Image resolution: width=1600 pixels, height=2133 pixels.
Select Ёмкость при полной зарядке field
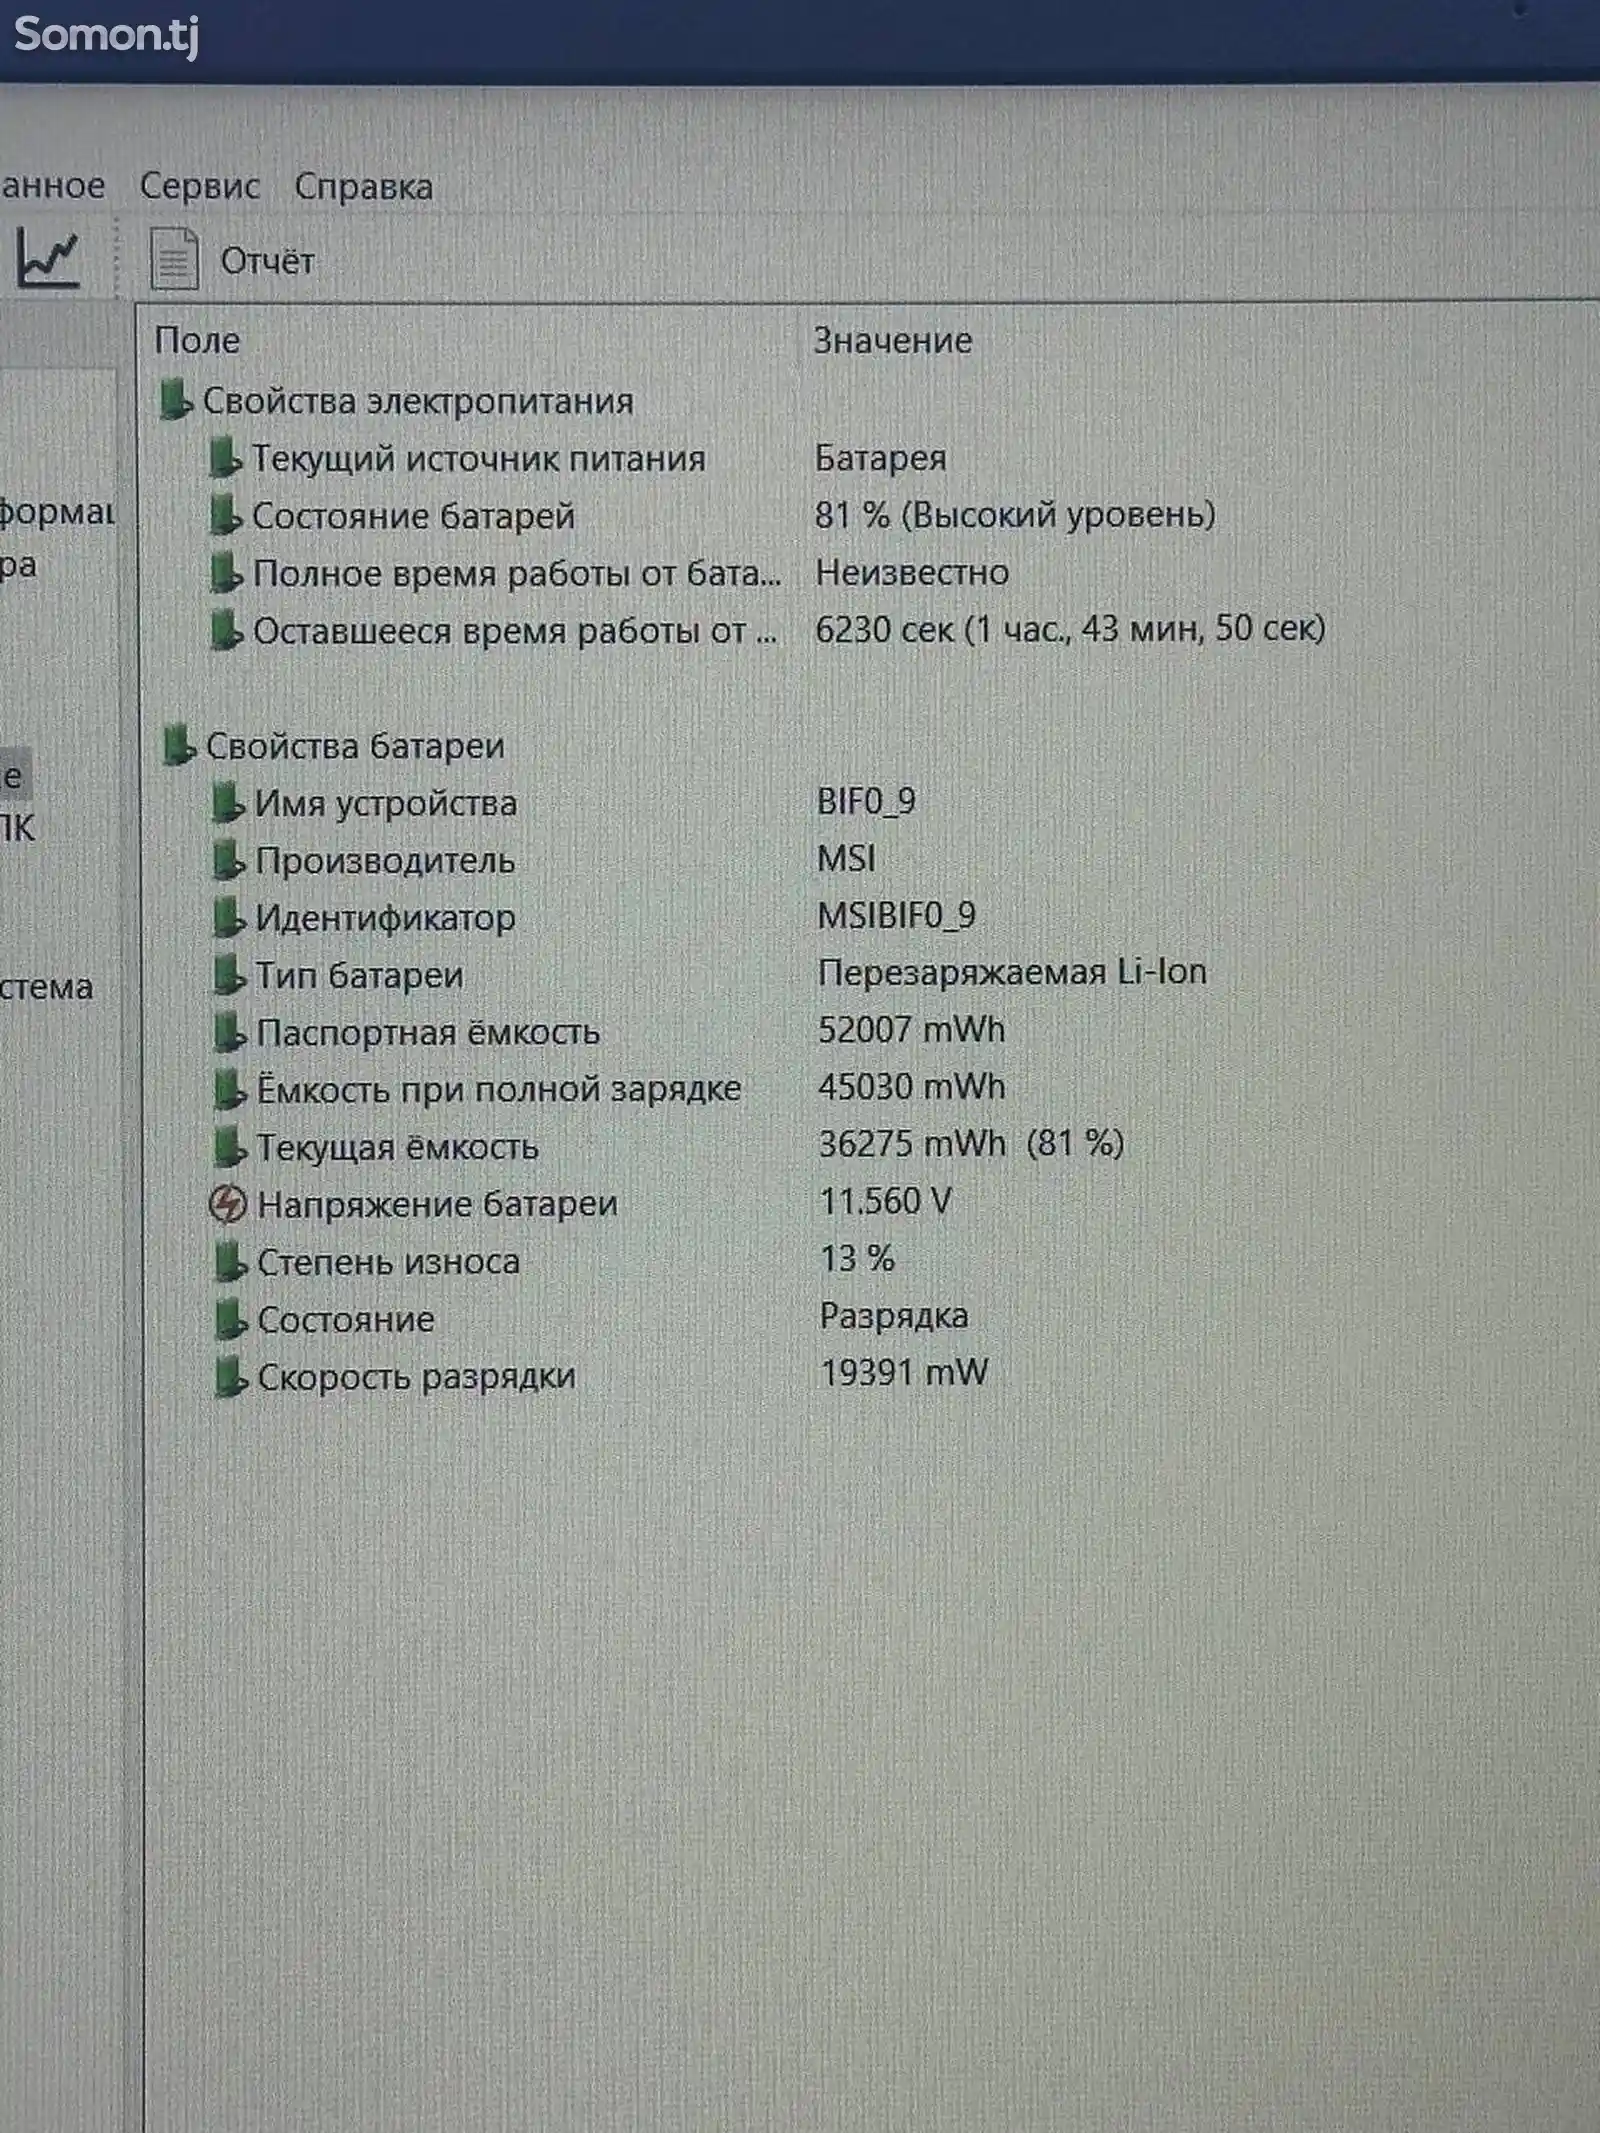click(x=499, y=1090)
